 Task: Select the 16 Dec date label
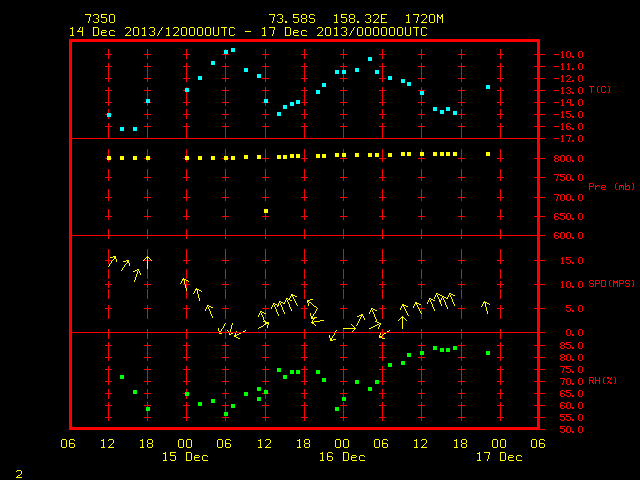tap(342, 457)
